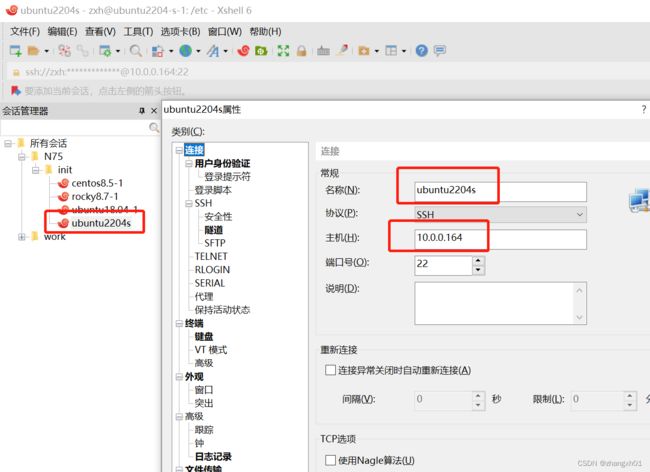Open session Properties gear icon
Viewport: 650px width, 472px height.
tap(105, 51)
